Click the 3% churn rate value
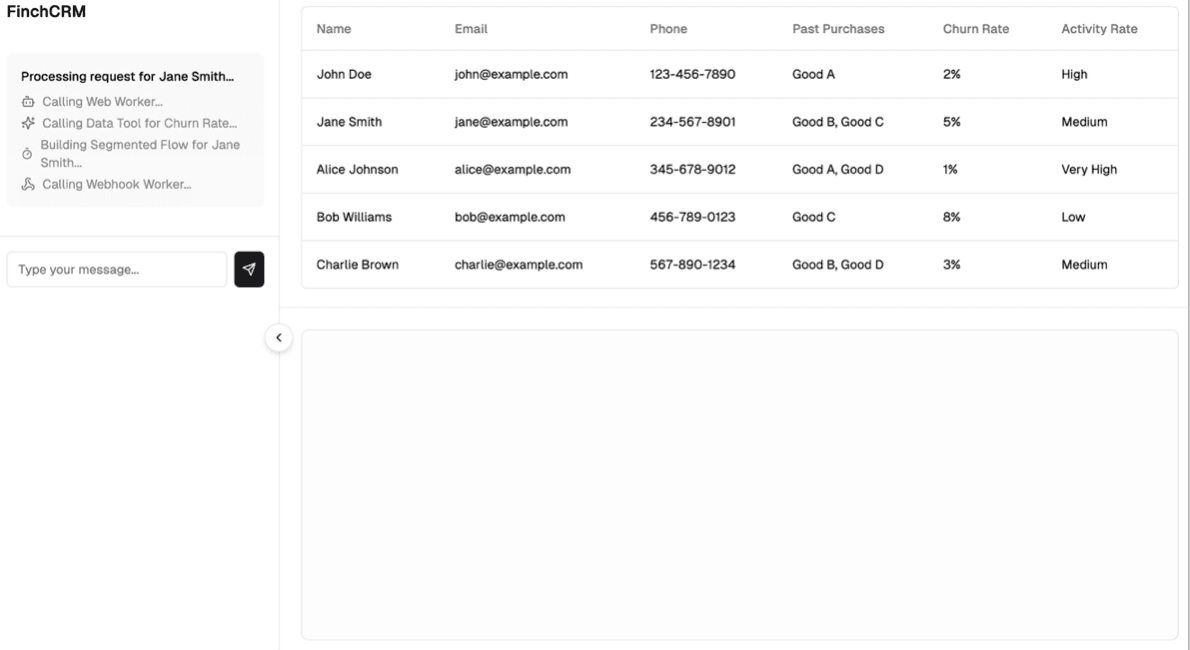This screenshot has height=650, width=1190. tap(952, 265)
